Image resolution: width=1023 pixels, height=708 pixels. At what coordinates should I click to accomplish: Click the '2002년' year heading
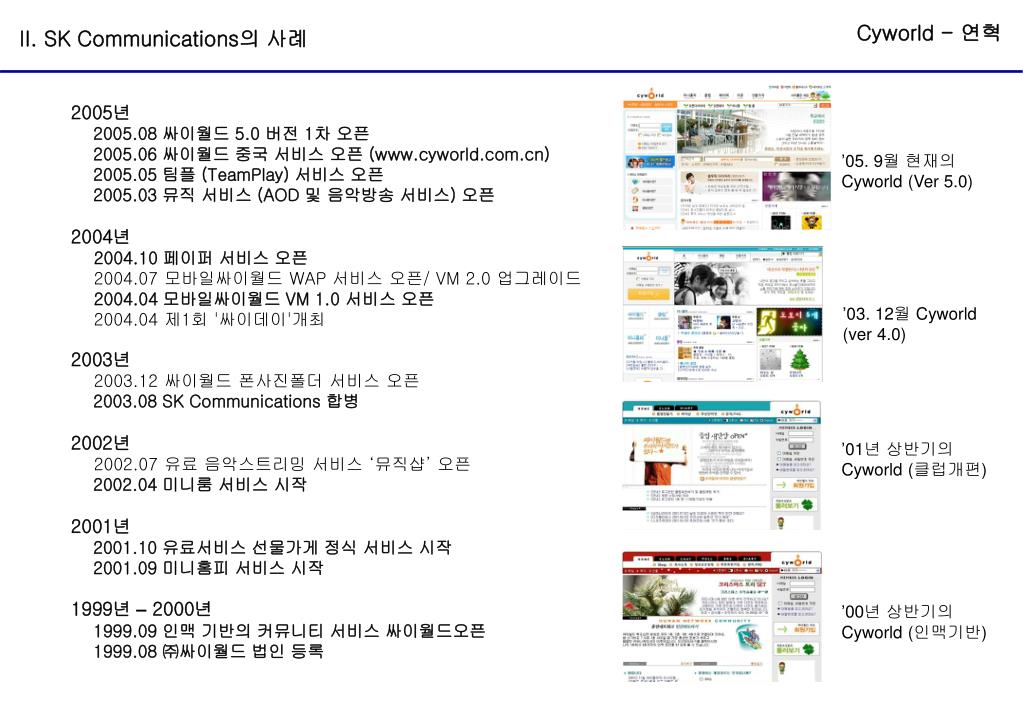(100, 442)
